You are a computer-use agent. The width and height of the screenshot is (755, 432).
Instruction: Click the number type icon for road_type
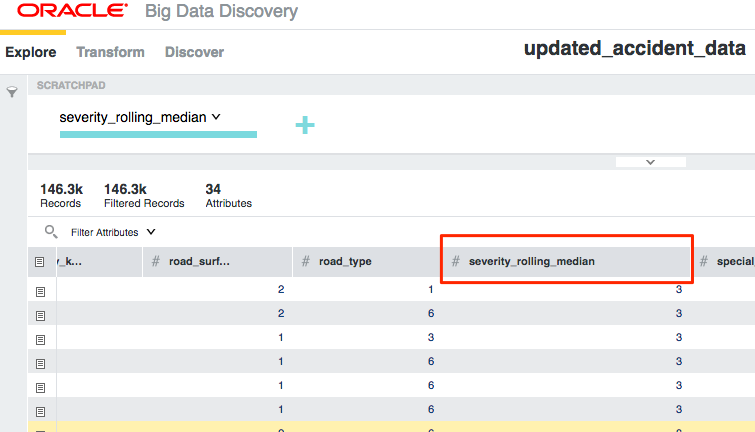click(x=305, y=262)
